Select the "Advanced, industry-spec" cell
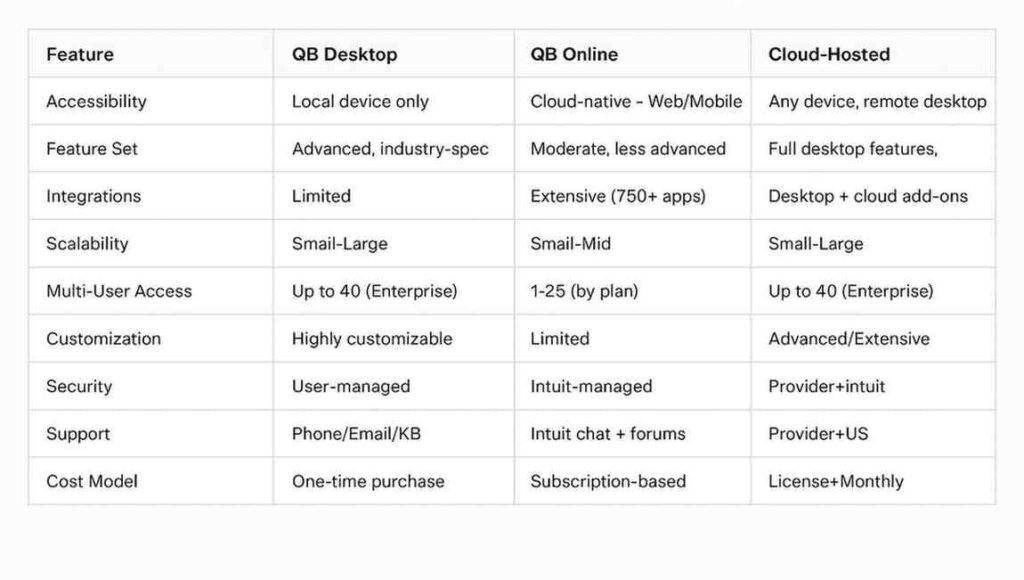Viewport: 1024px width, 580px height. pos(390,149)
